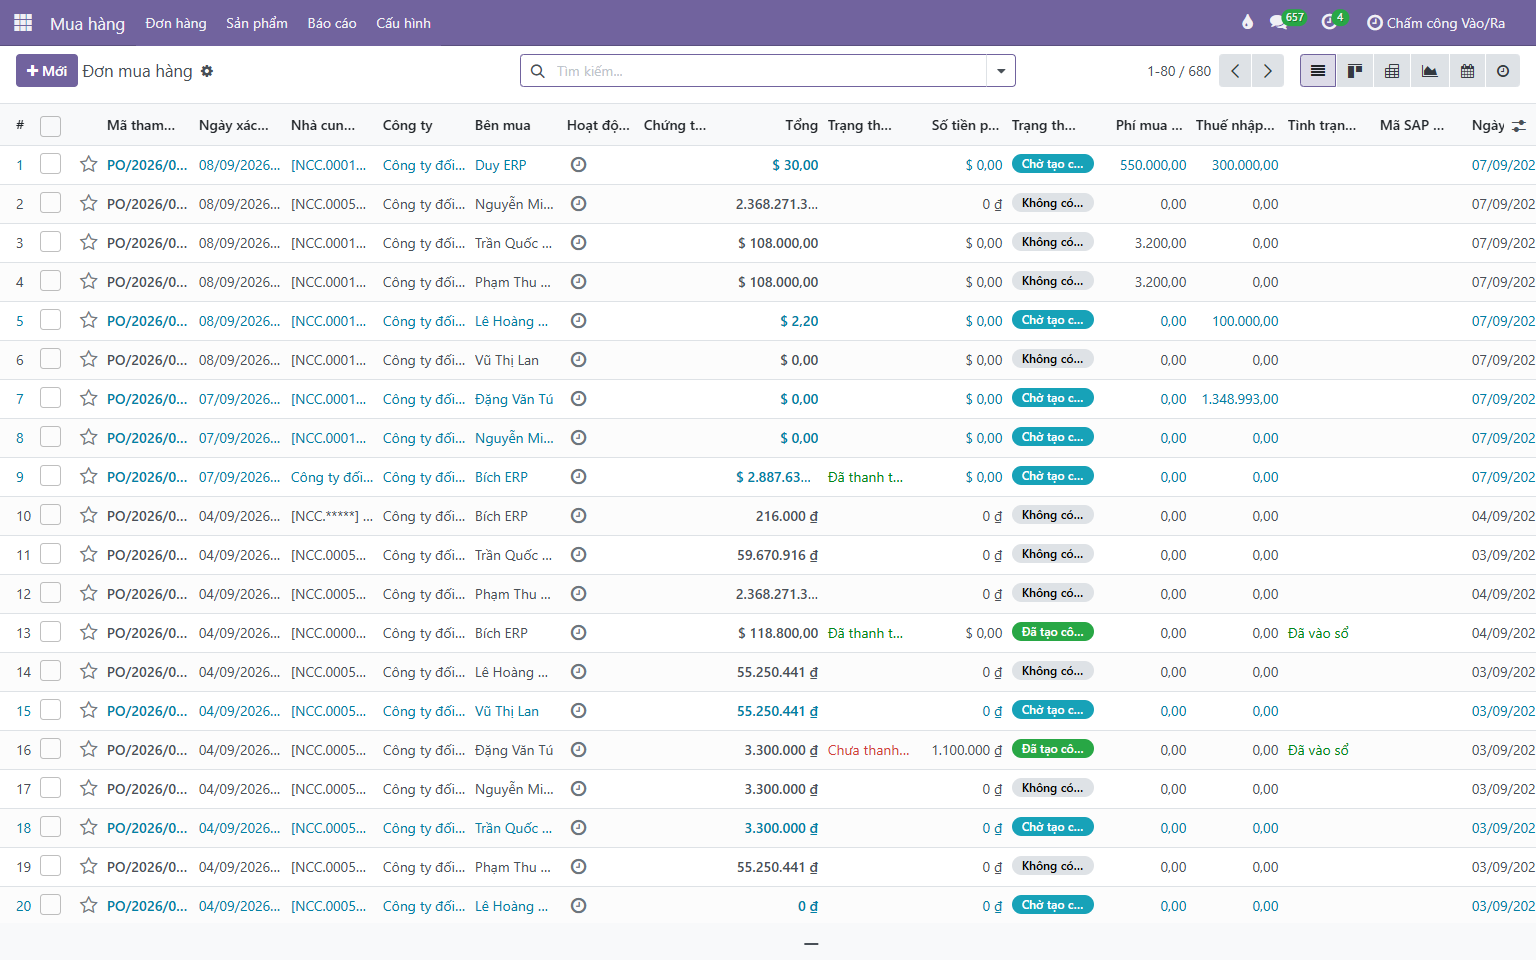
Task: Click Chưa thanh... status in row 16
Action: tap(869, 750)
